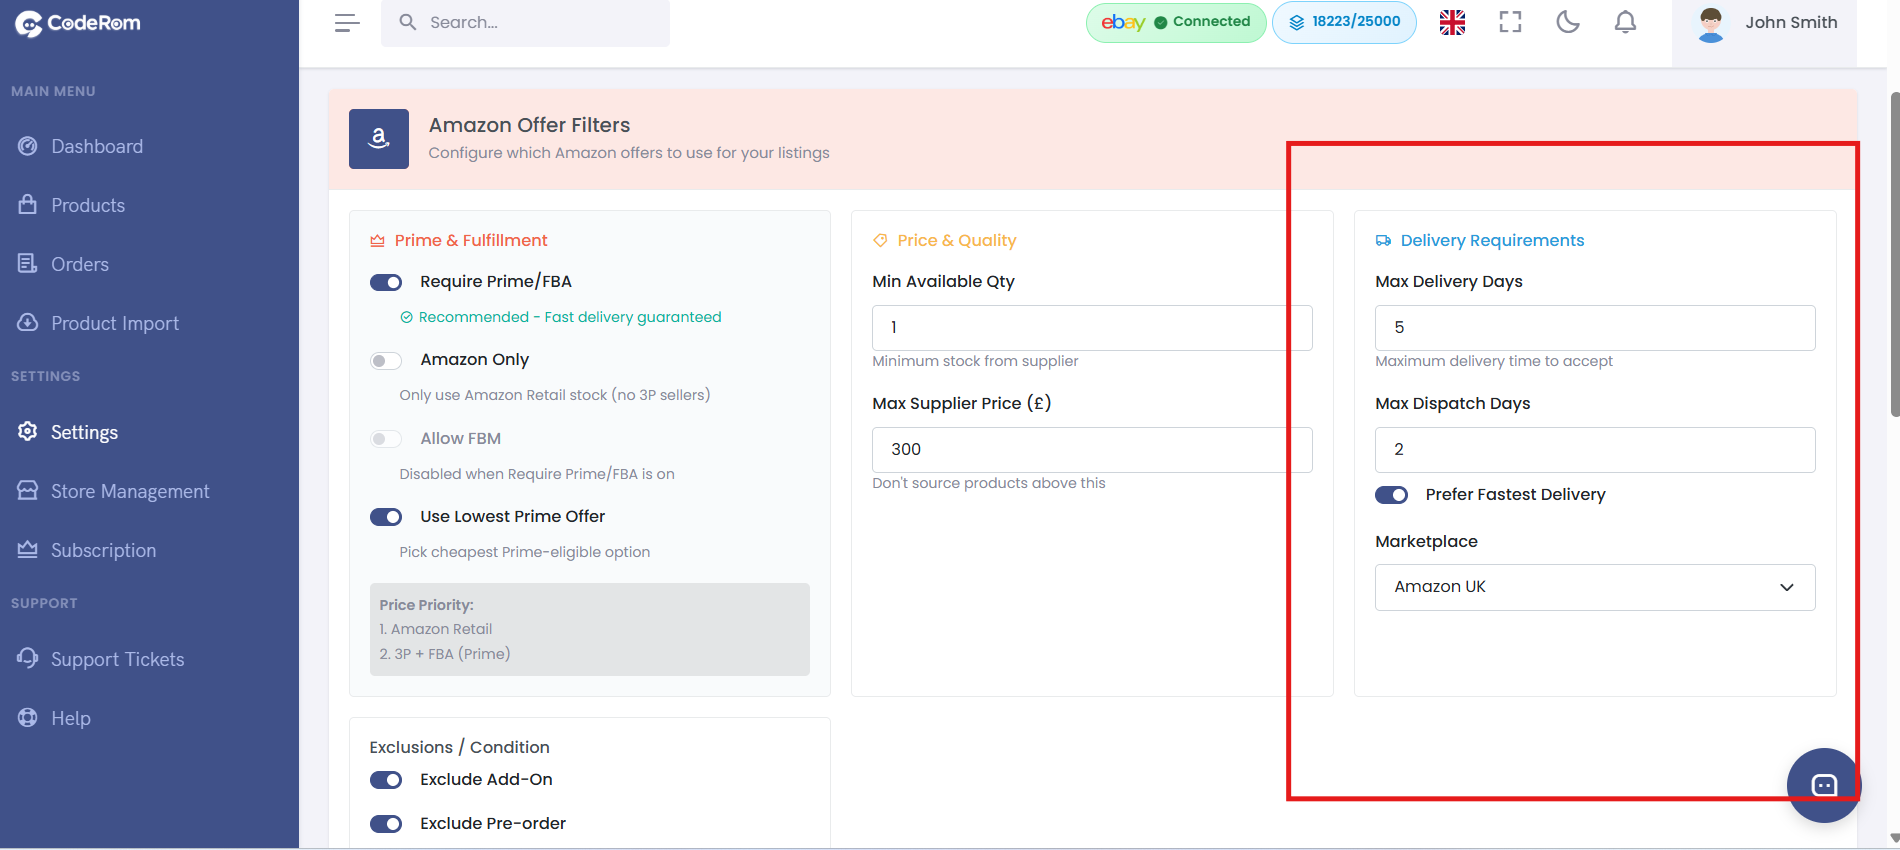1900x850 pixels.
Task: Toggle Use Lowest Prime Offer switch
Action: tap(386, 517)
